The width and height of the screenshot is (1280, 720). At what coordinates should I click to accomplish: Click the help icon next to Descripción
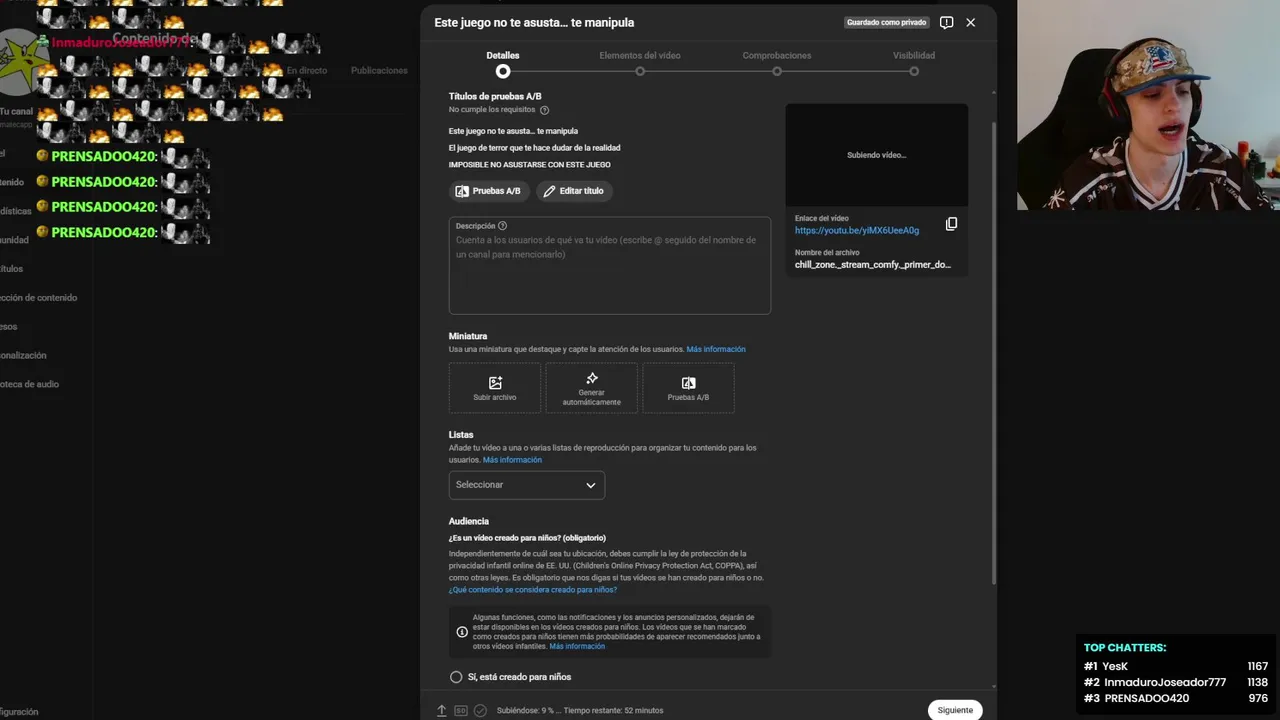click(x=502, y=226)
